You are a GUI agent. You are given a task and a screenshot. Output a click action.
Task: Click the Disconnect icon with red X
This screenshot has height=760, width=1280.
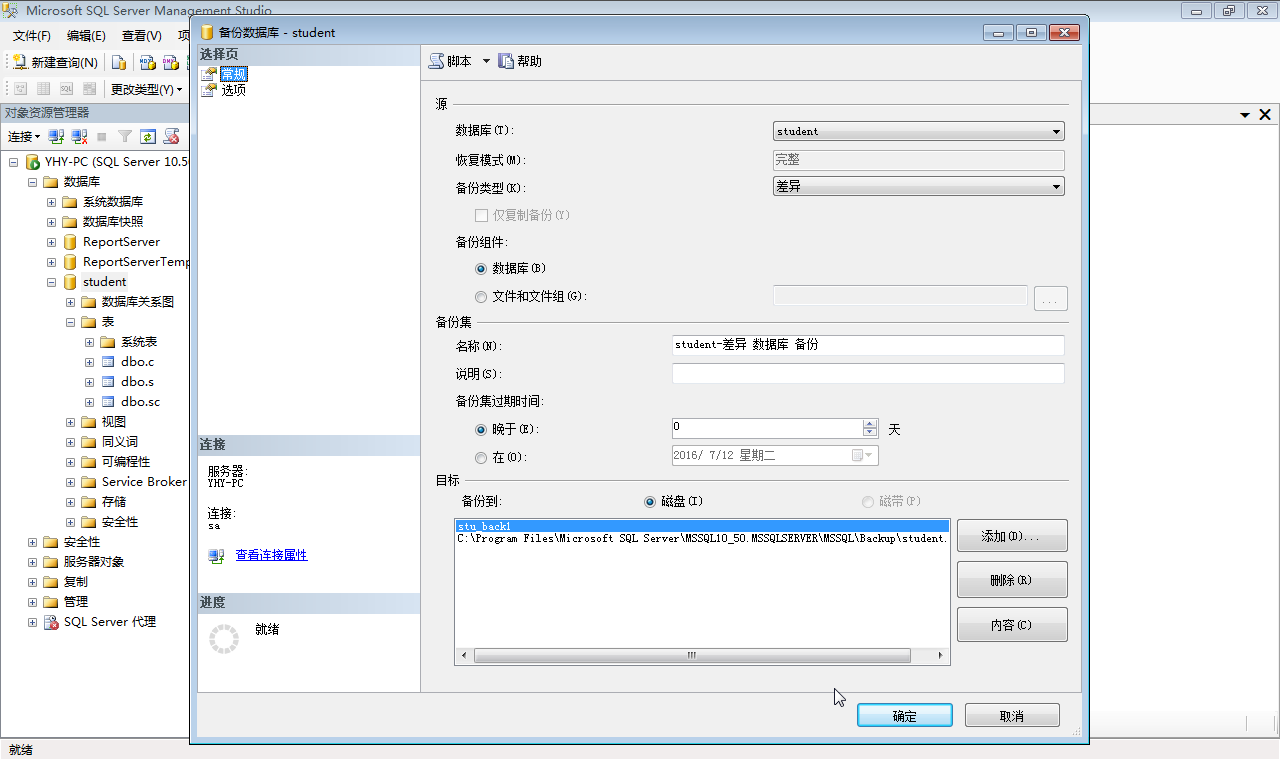79,136
